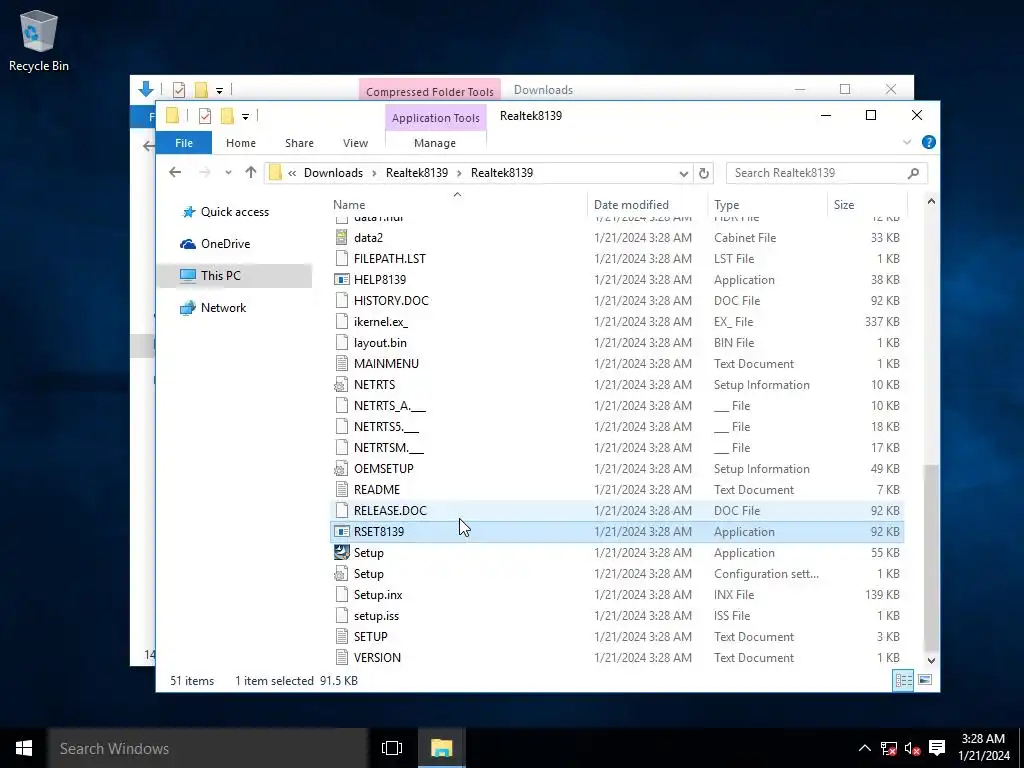The image size is (1024, 768).
Task: Open Network in the navigation pane
Action: point(223,308)
